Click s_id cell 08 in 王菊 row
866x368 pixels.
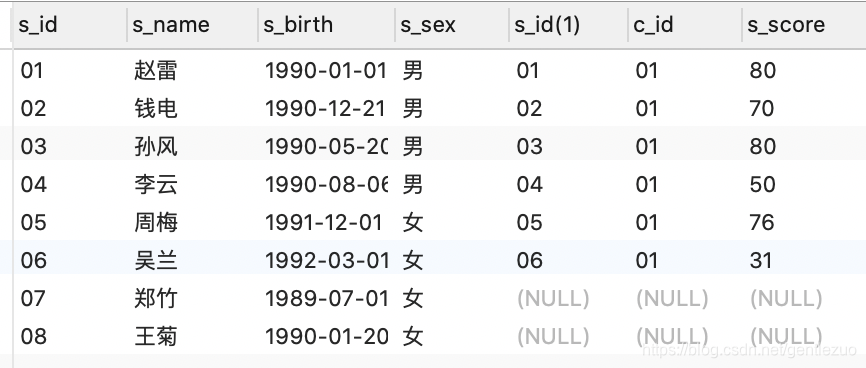[x=34, y=336]
